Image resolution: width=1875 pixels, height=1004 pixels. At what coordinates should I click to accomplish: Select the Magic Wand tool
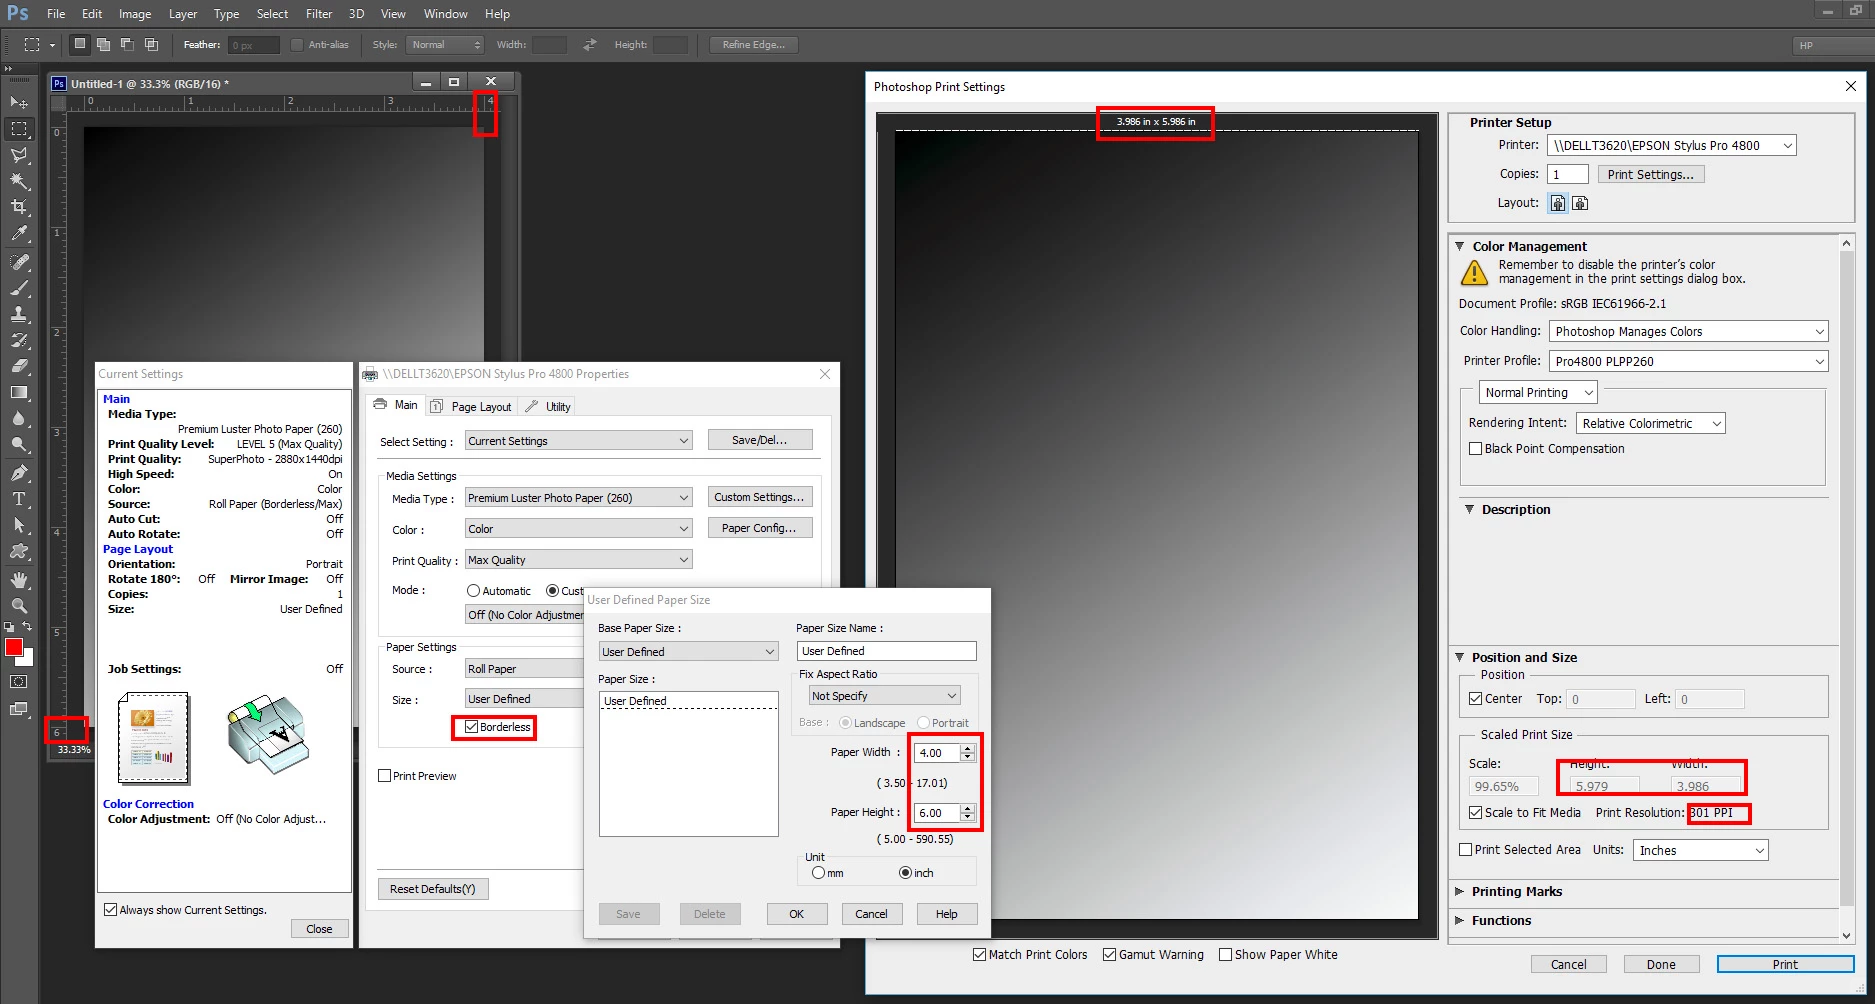point(19,181)
